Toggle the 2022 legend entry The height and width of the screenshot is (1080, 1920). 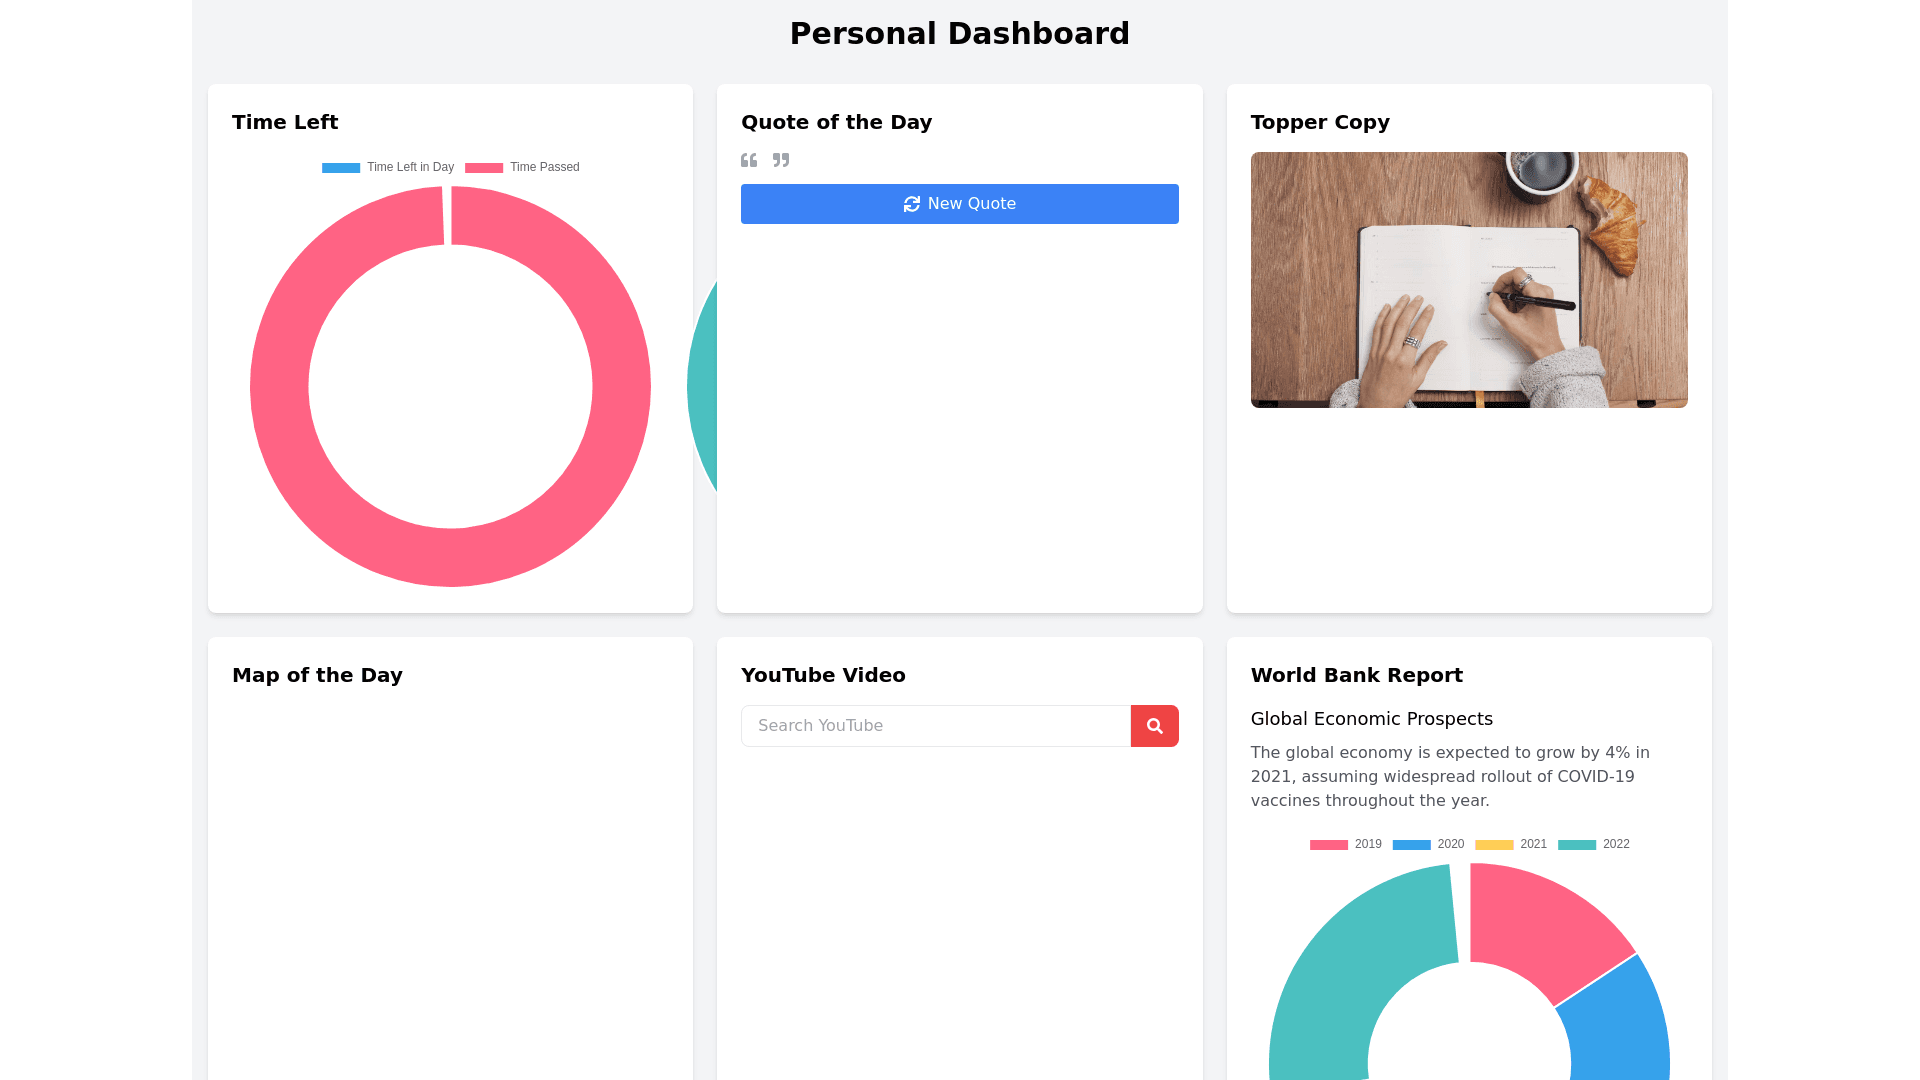[x=1615, y=844]
